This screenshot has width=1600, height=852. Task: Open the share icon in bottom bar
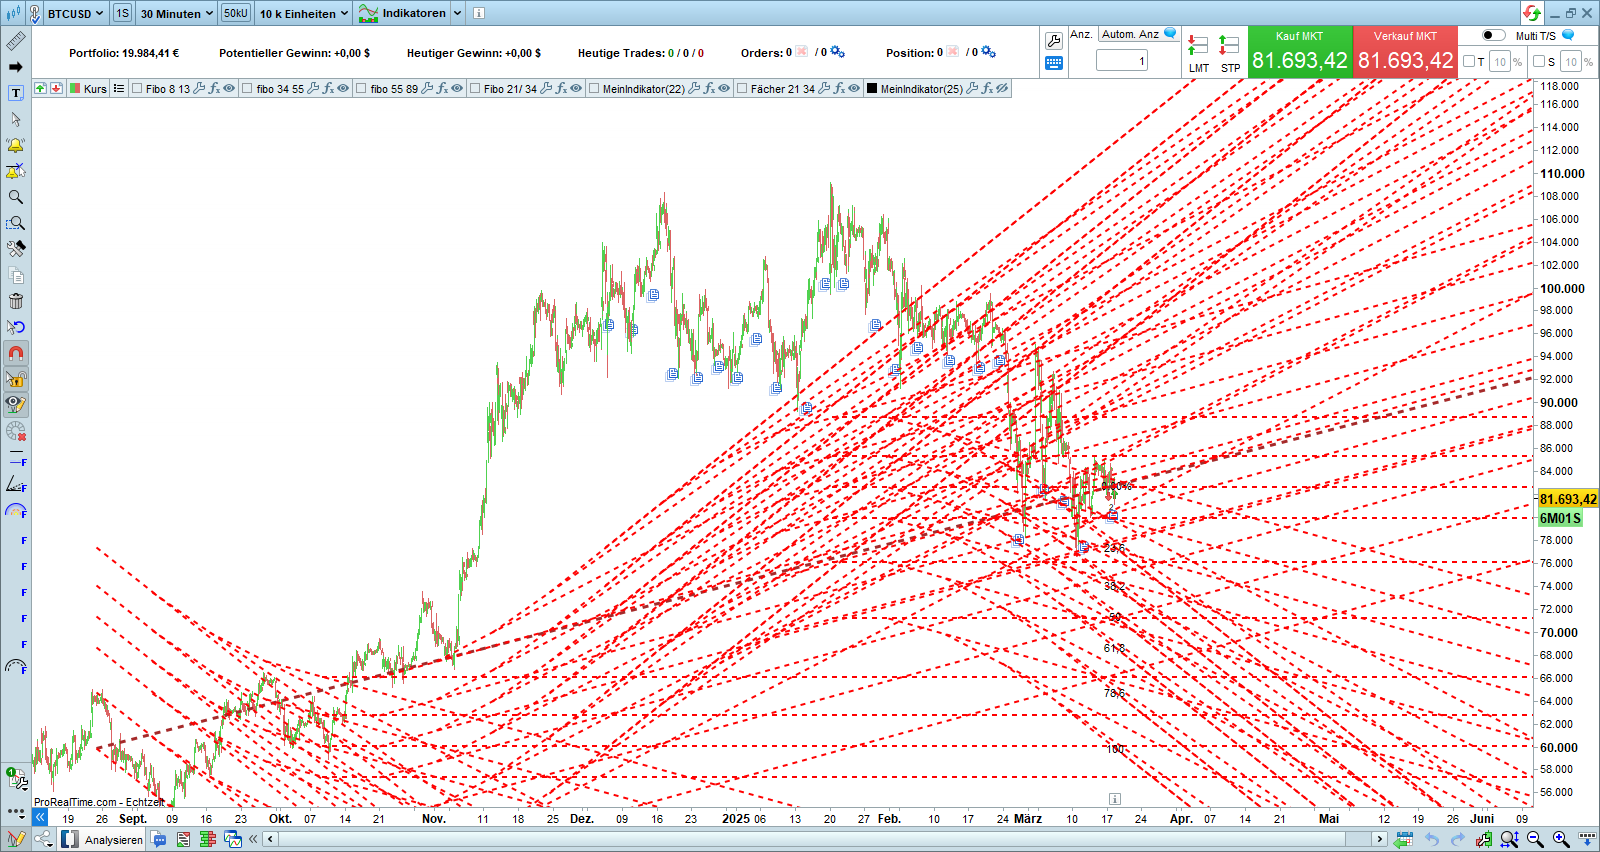(x=43, y=840)
